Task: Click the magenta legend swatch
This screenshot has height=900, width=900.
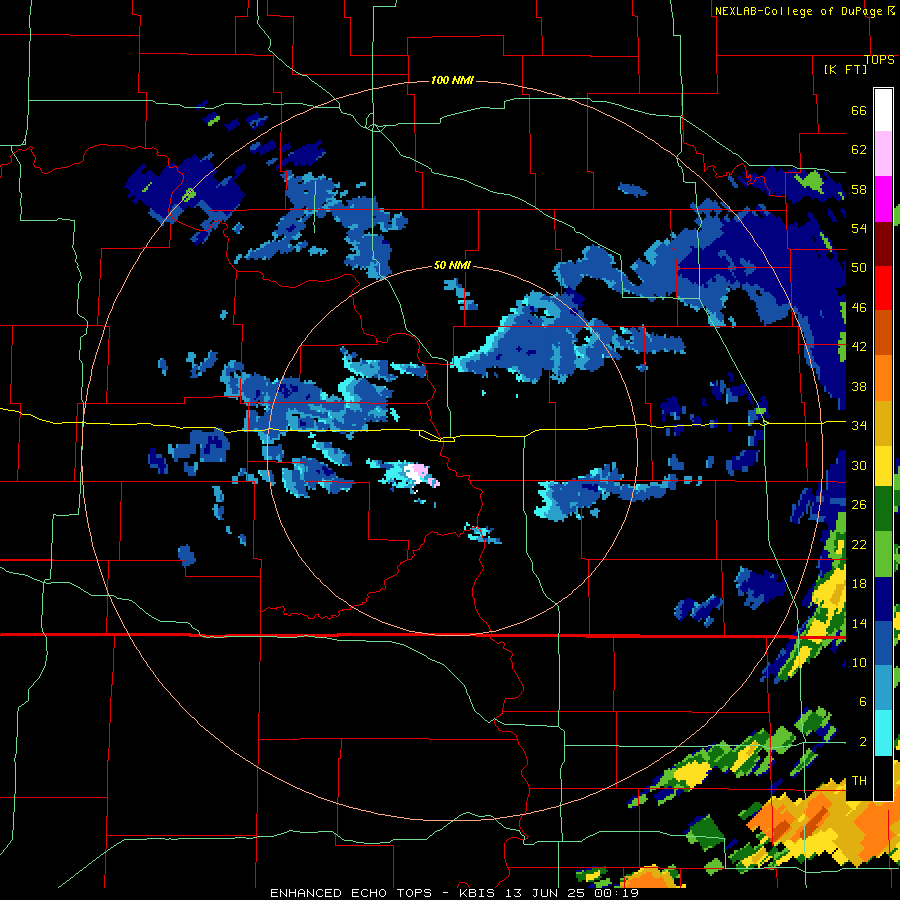Action: [883, 199]
